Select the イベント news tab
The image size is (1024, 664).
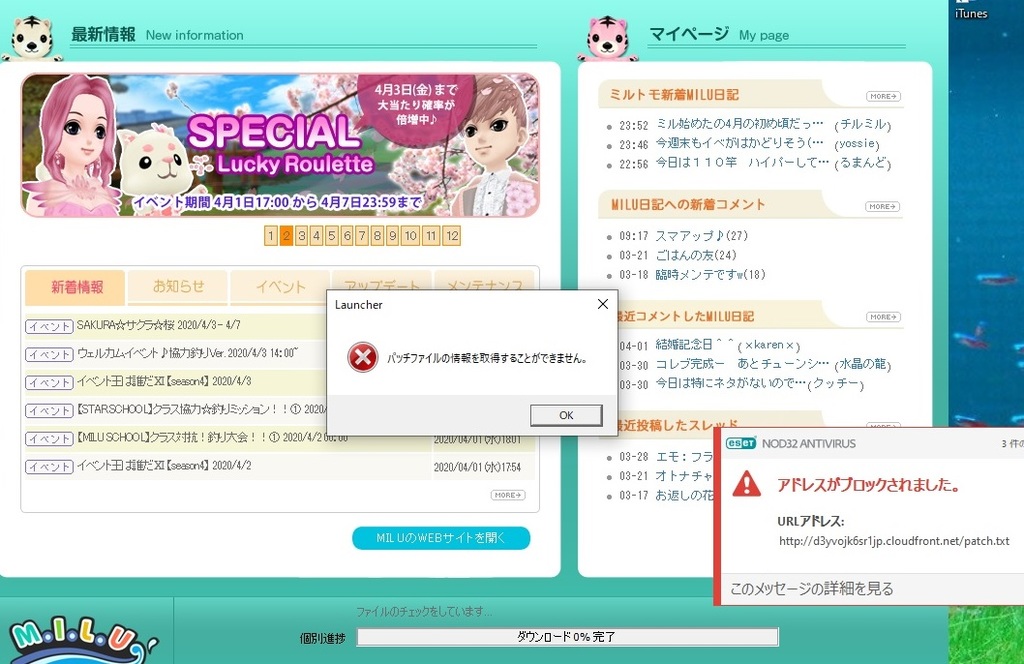280,287
